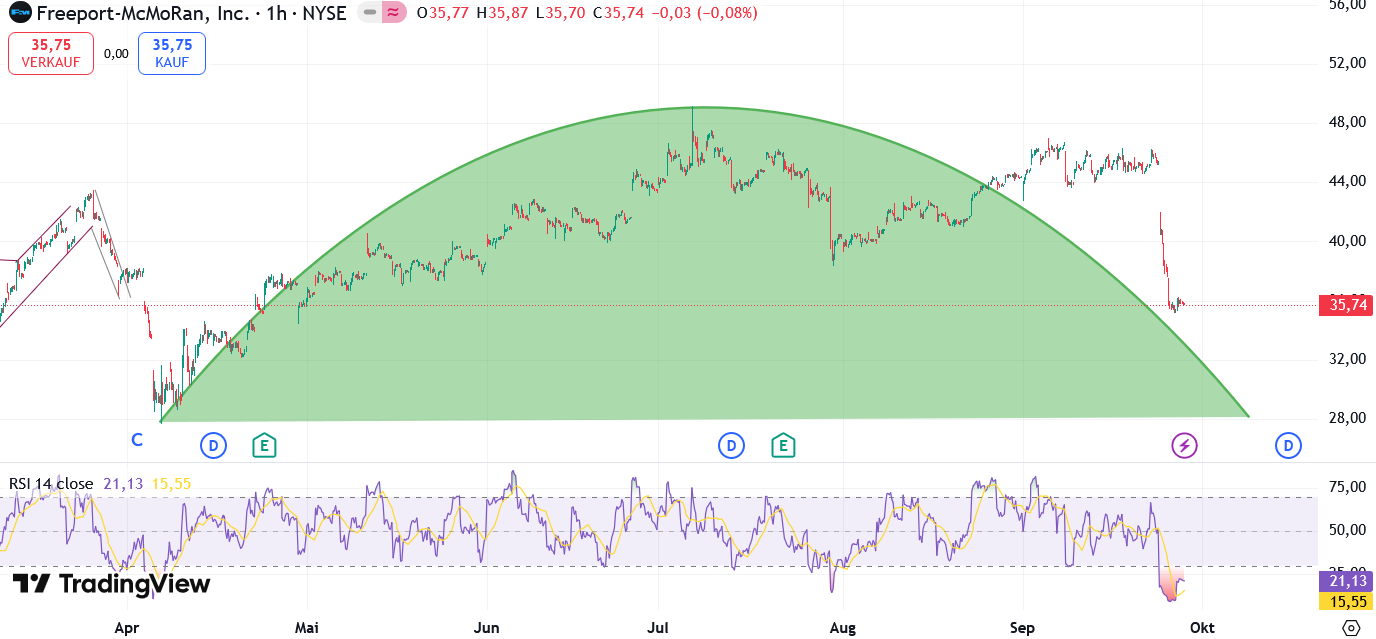Open the earnings marker E near August
Image resolution: width=1376 pixels, height=639 pixels.
[x=783, y=445]
